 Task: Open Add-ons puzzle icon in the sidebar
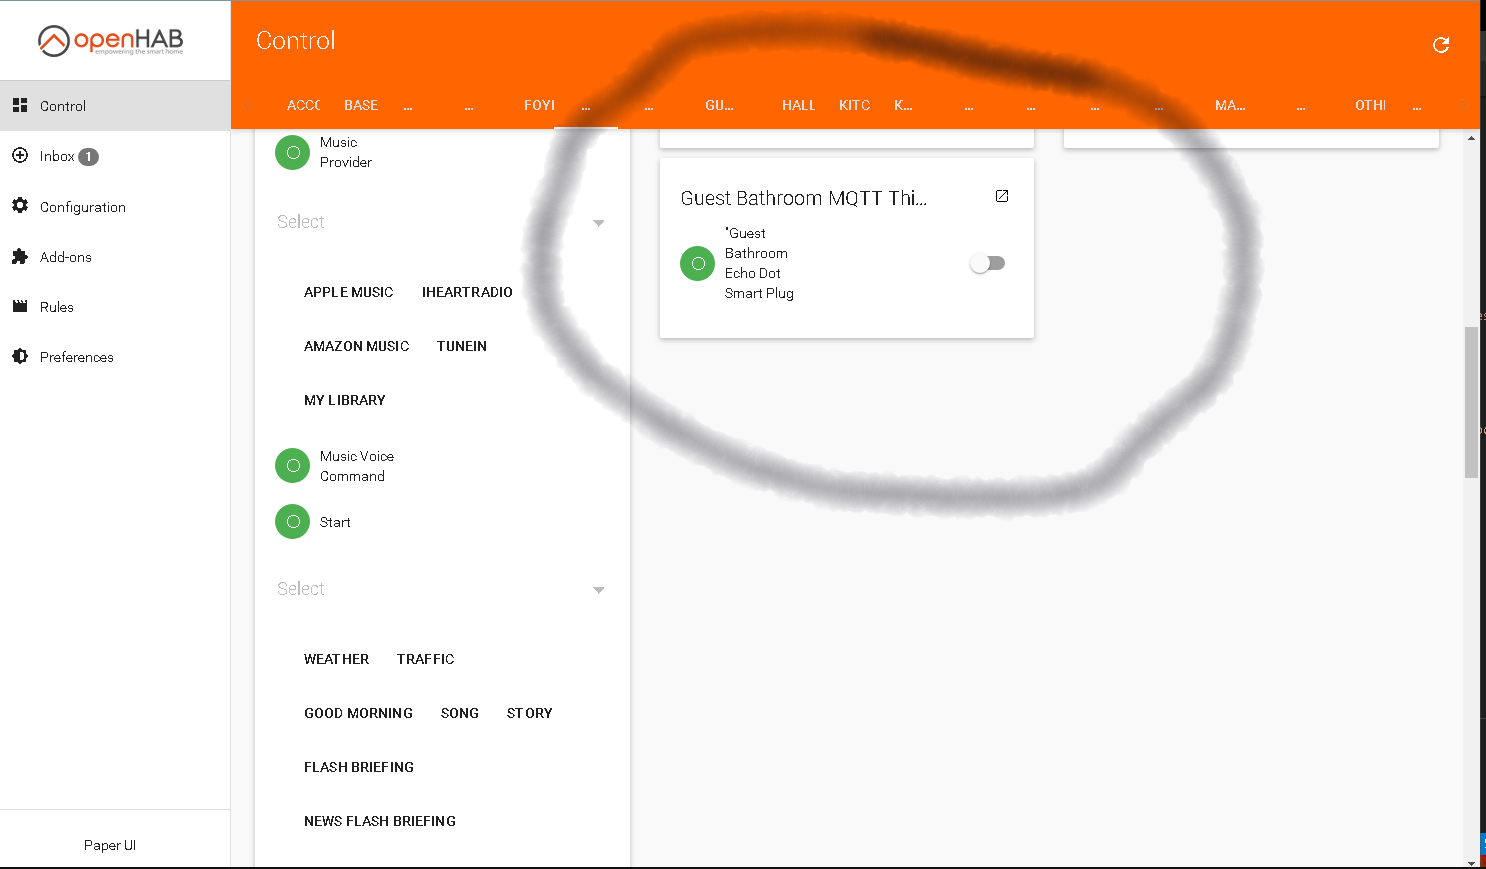click(20, 256)
